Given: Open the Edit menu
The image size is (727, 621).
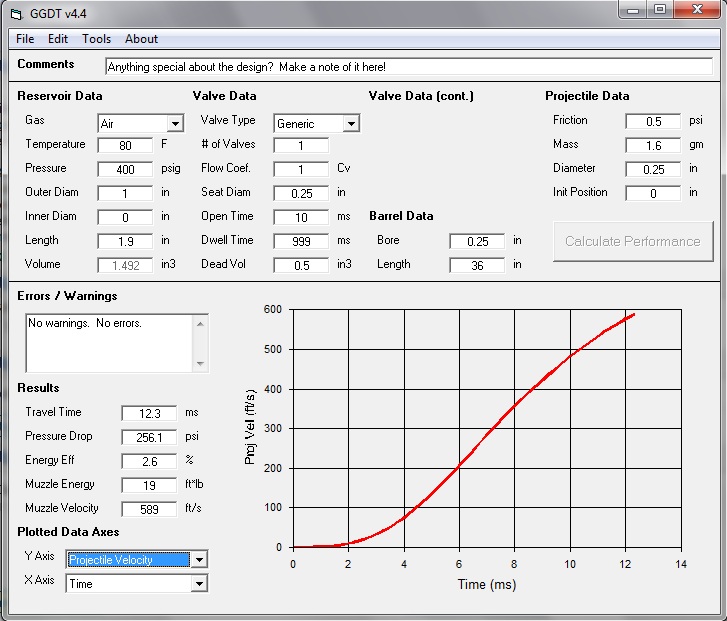Looking at the screenshot, I should 58,39.
